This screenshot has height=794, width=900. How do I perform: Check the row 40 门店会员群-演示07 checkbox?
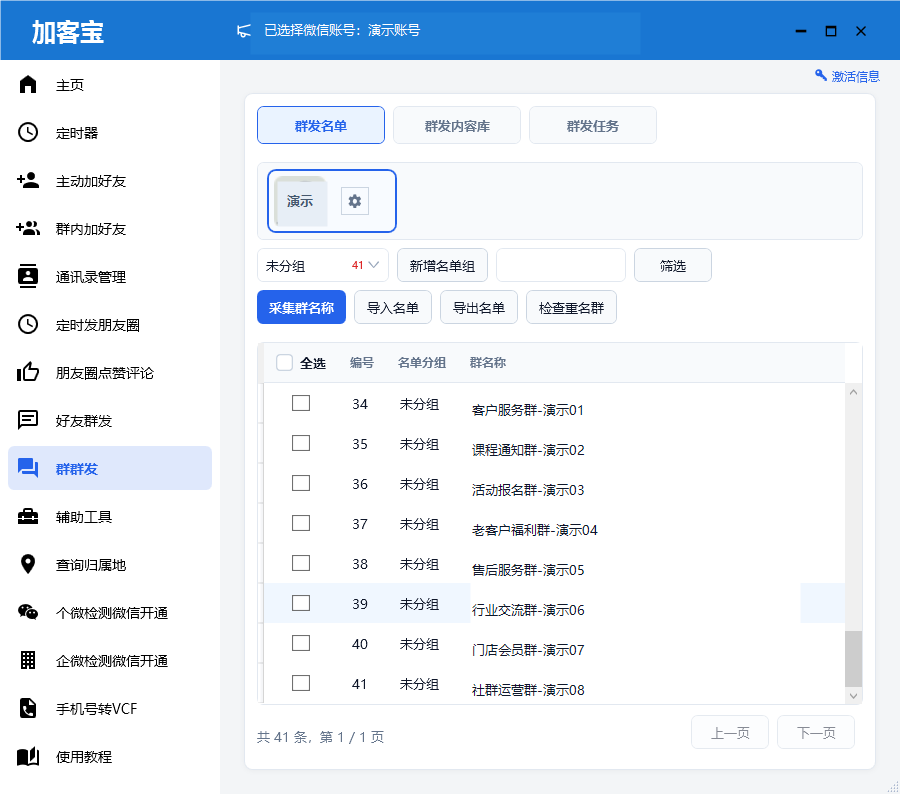(301, 643)
